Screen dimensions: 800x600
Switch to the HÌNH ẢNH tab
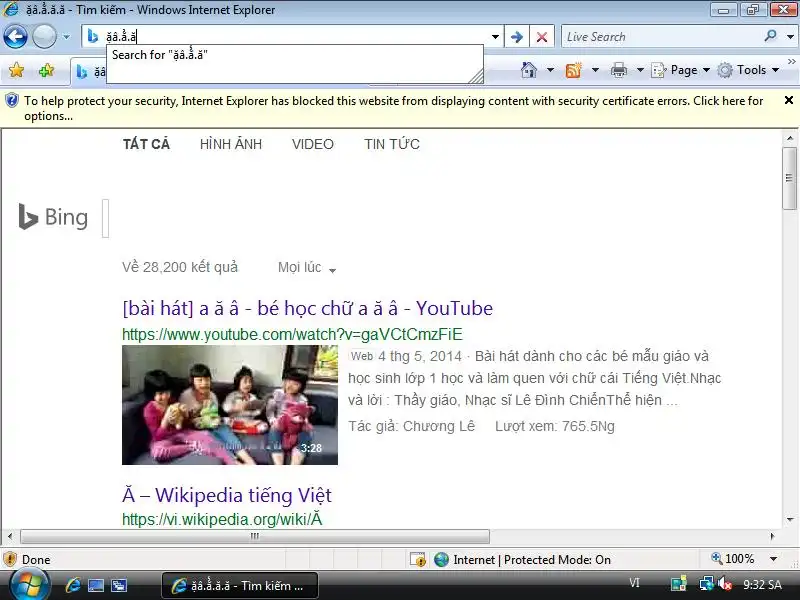pos(231,144)
